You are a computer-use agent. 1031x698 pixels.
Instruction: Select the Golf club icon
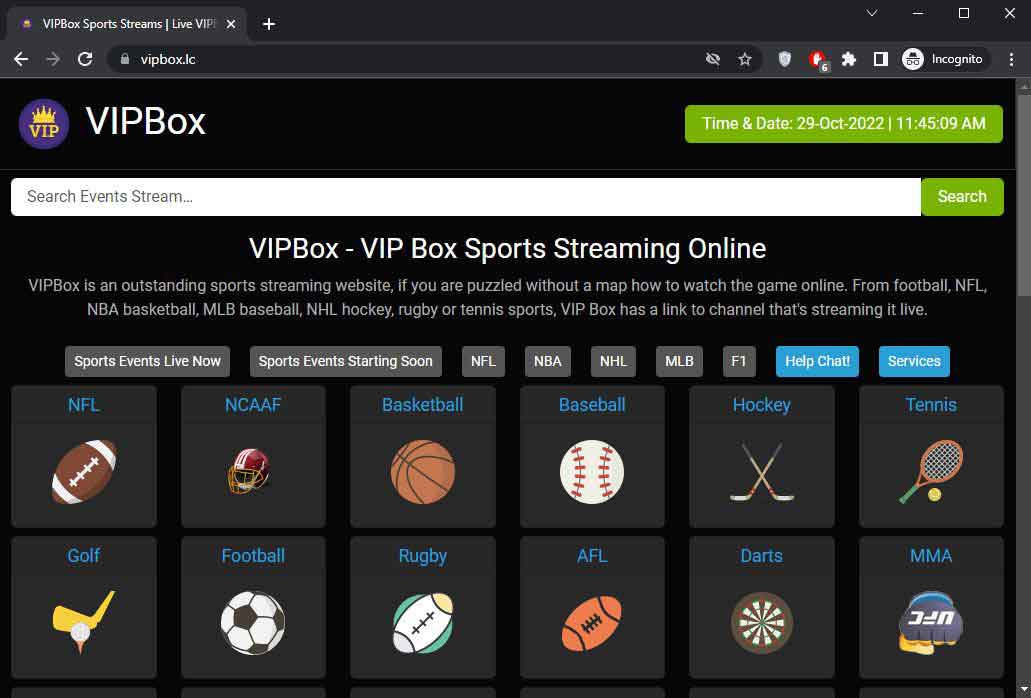[84, 622]
